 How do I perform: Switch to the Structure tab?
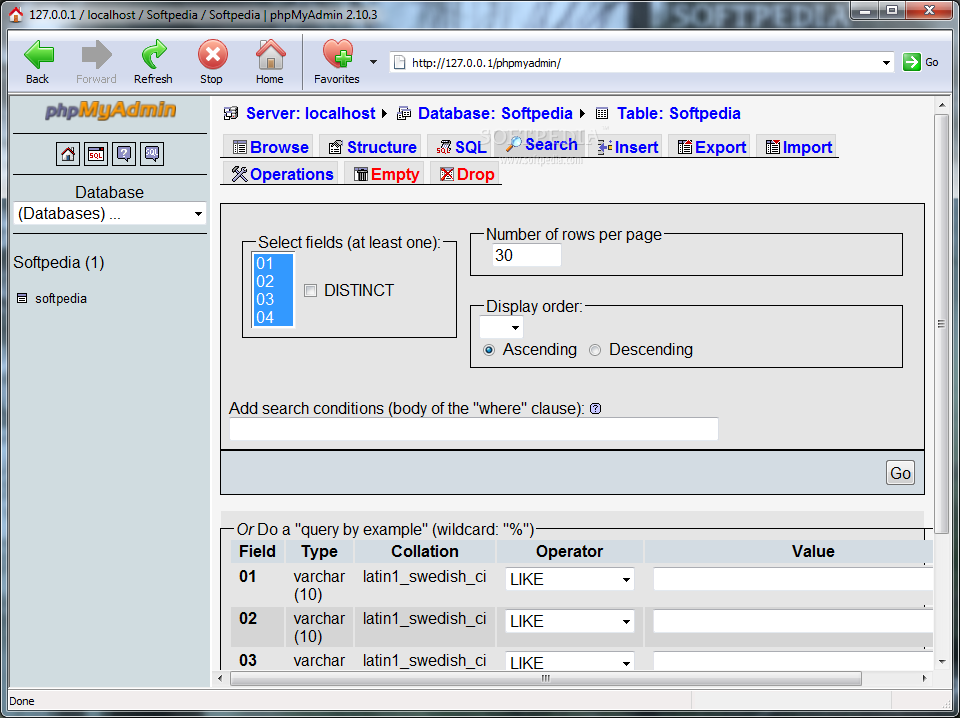point(372,147)
